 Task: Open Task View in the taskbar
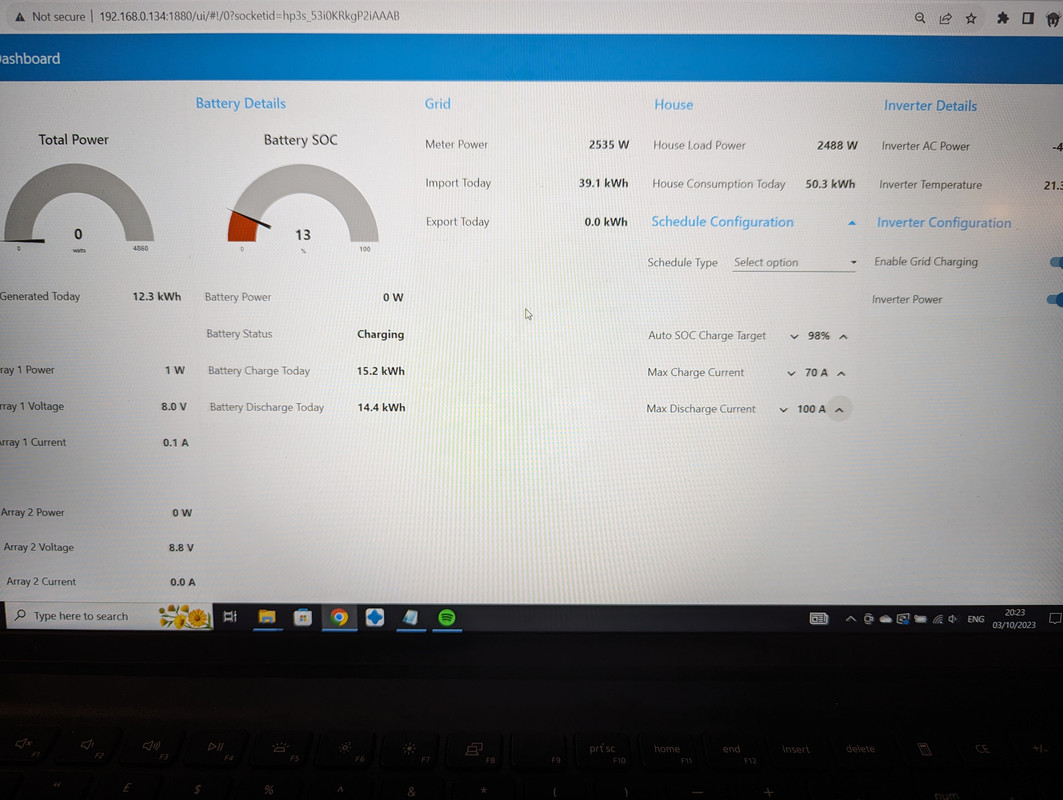tap(230, 616)
